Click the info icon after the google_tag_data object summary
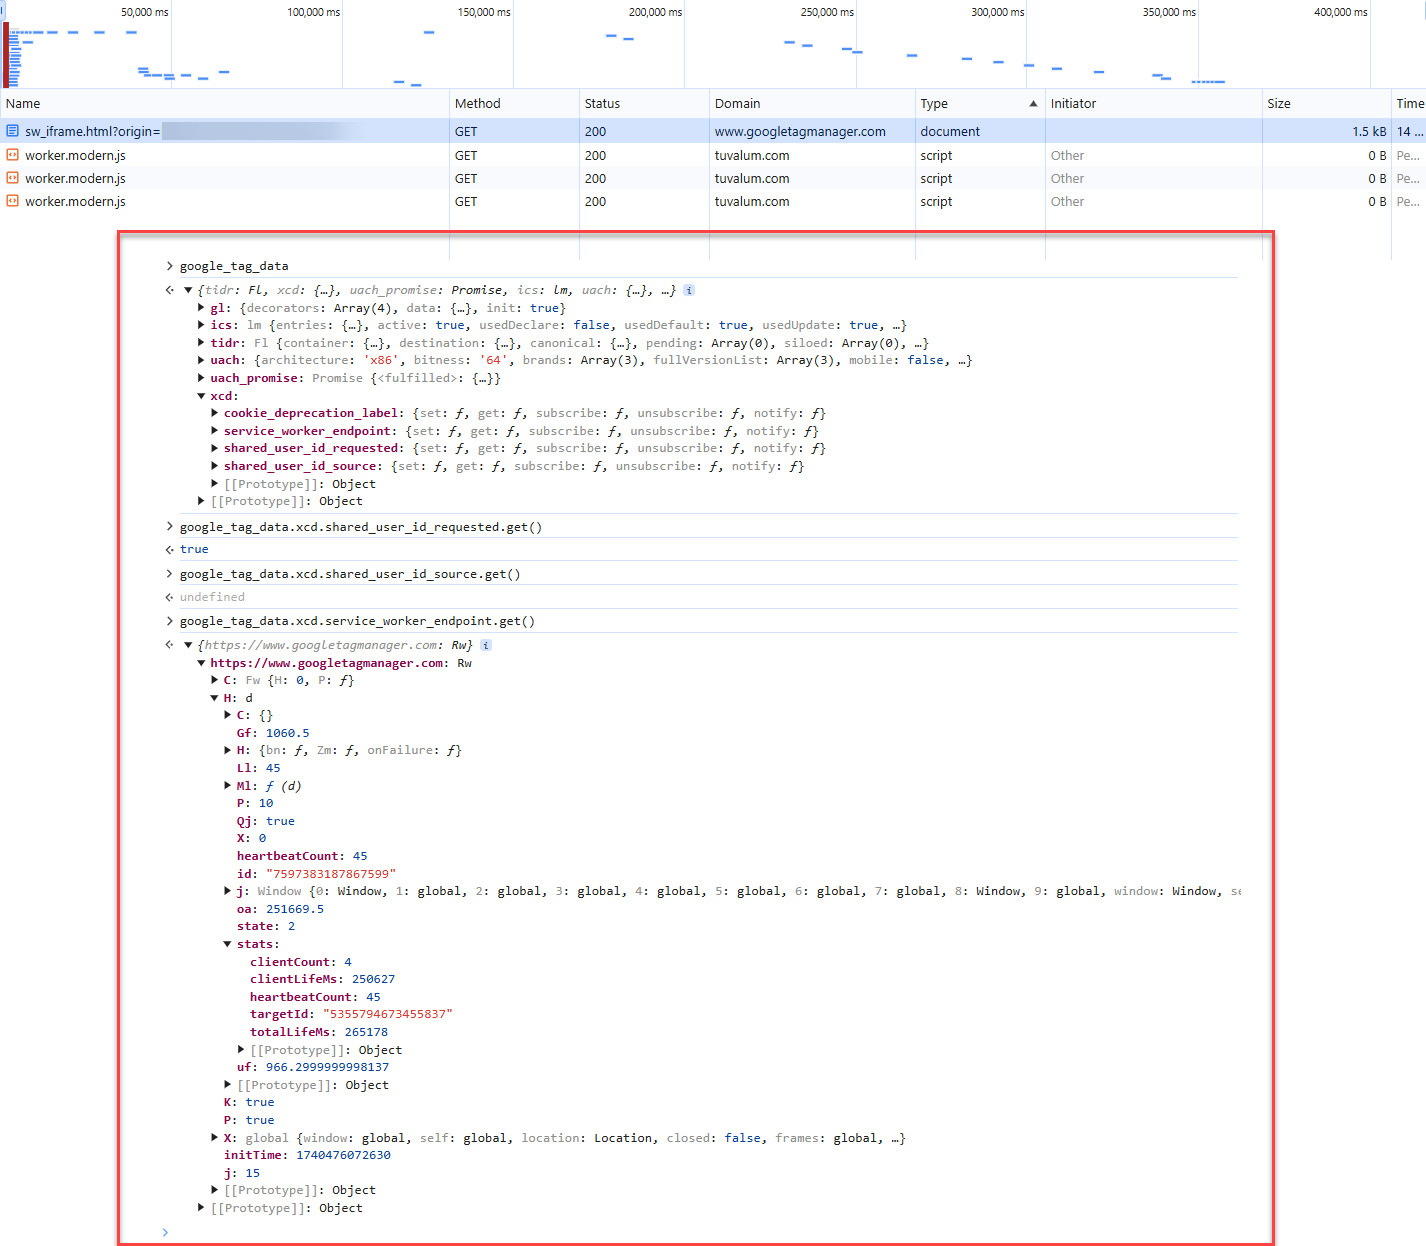Image resolution: width=1426 pixels, height=1246 pixels. [x=689, y=290]
